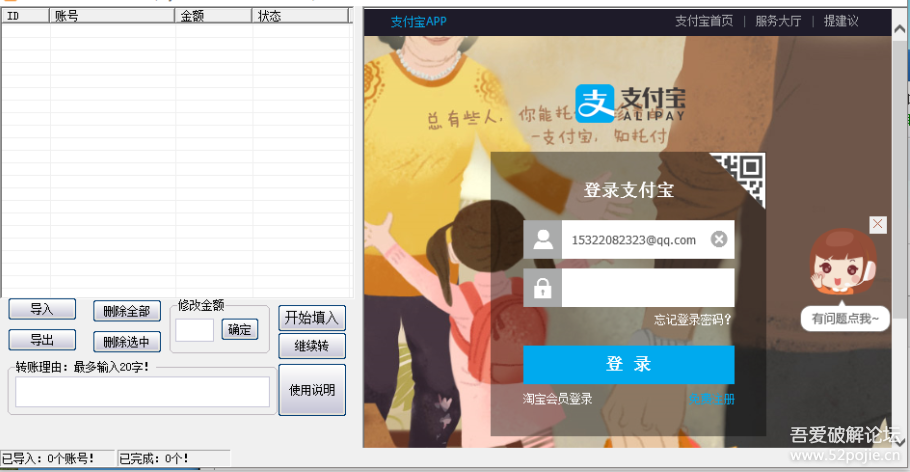
Task: Click the 导入 import button
Action: point(42,309)
